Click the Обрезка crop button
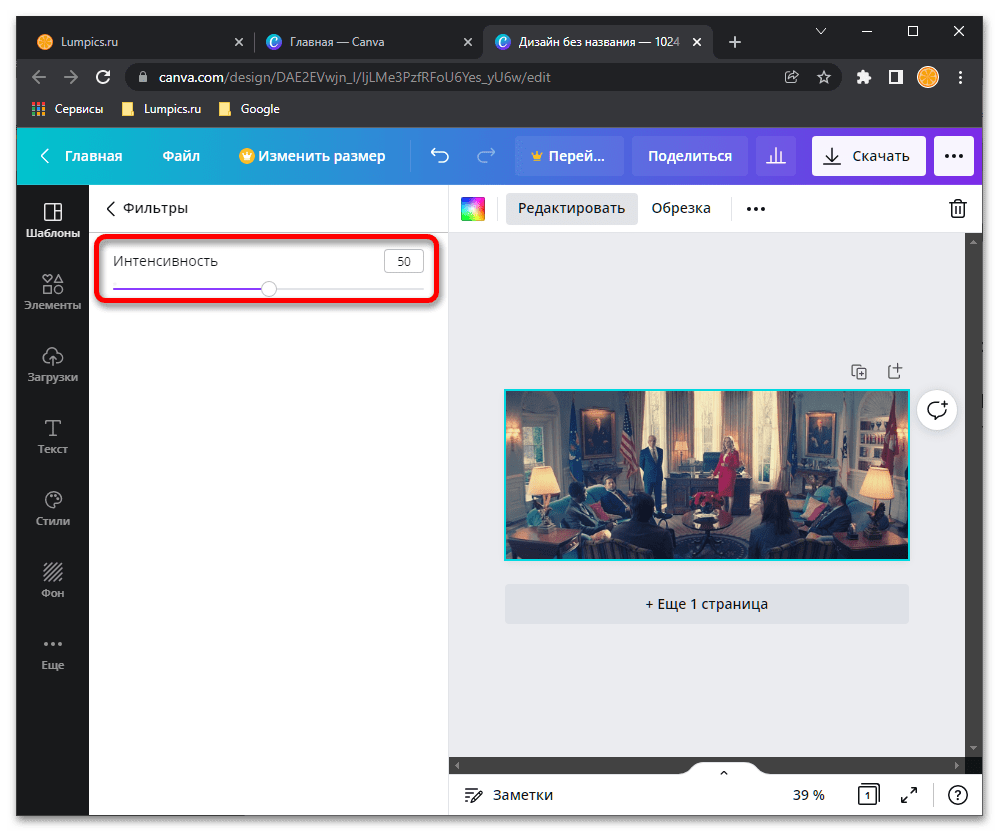 680,208
